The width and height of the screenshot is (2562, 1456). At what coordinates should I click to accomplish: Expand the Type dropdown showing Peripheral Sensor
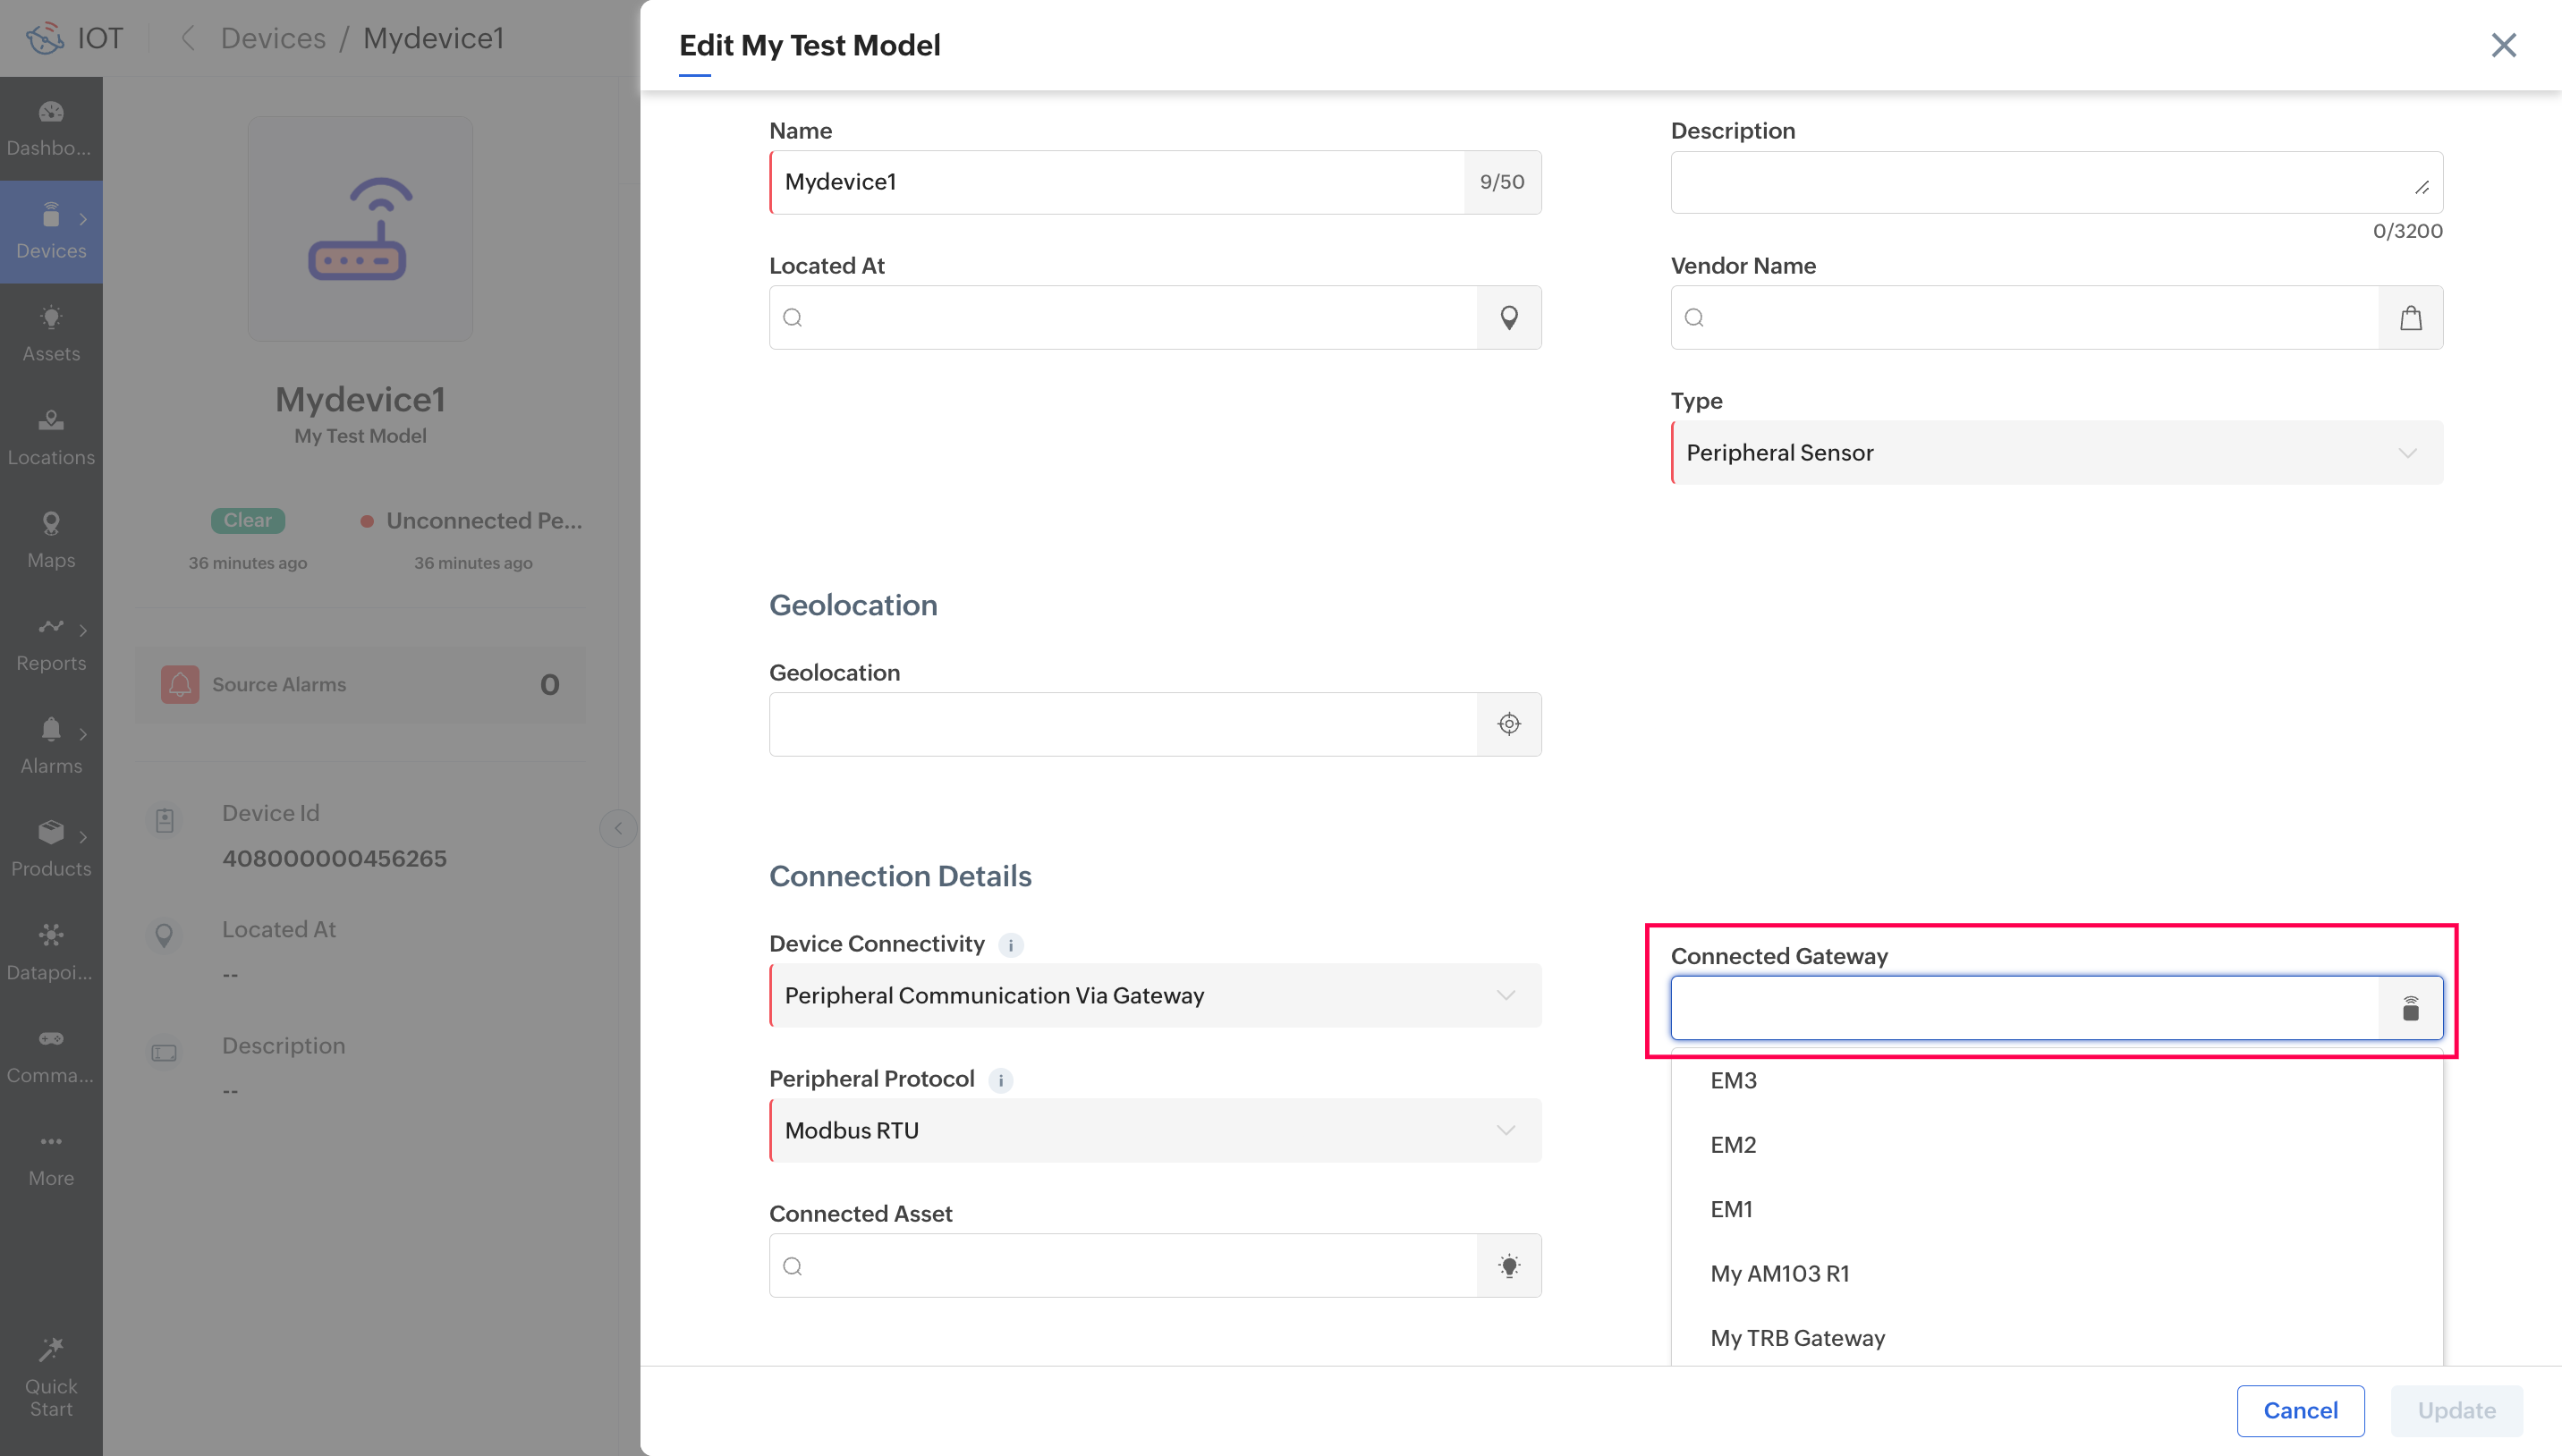click(x=2056, y=453)
